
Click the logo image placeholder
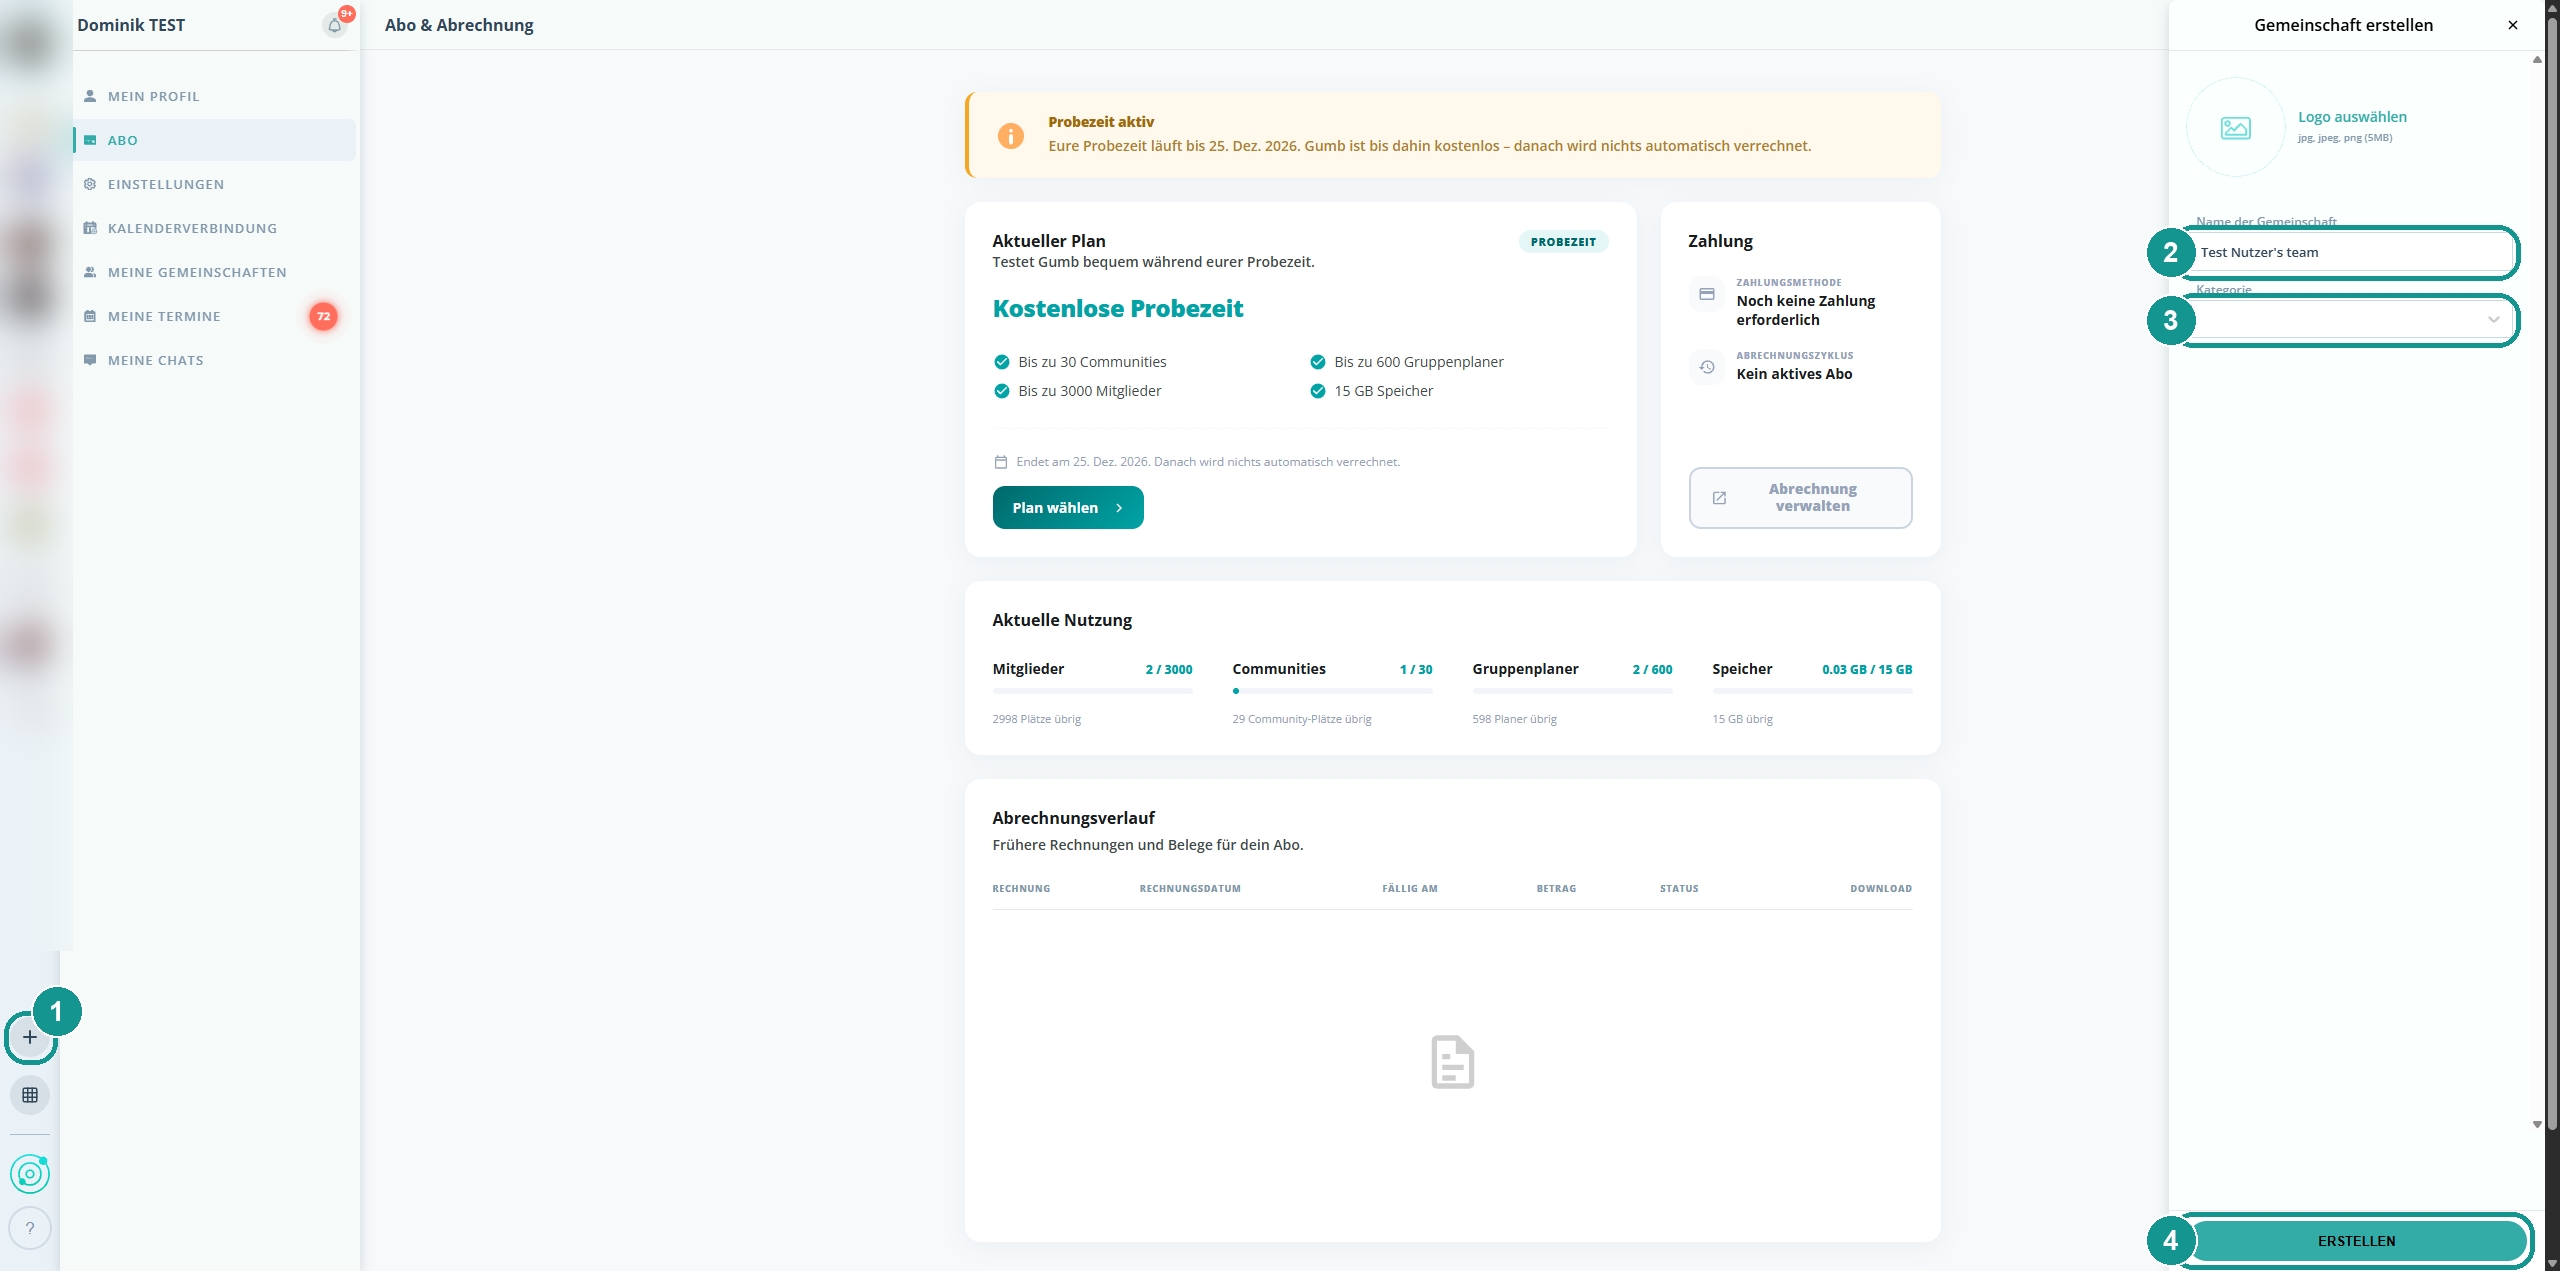(2236, 128)
